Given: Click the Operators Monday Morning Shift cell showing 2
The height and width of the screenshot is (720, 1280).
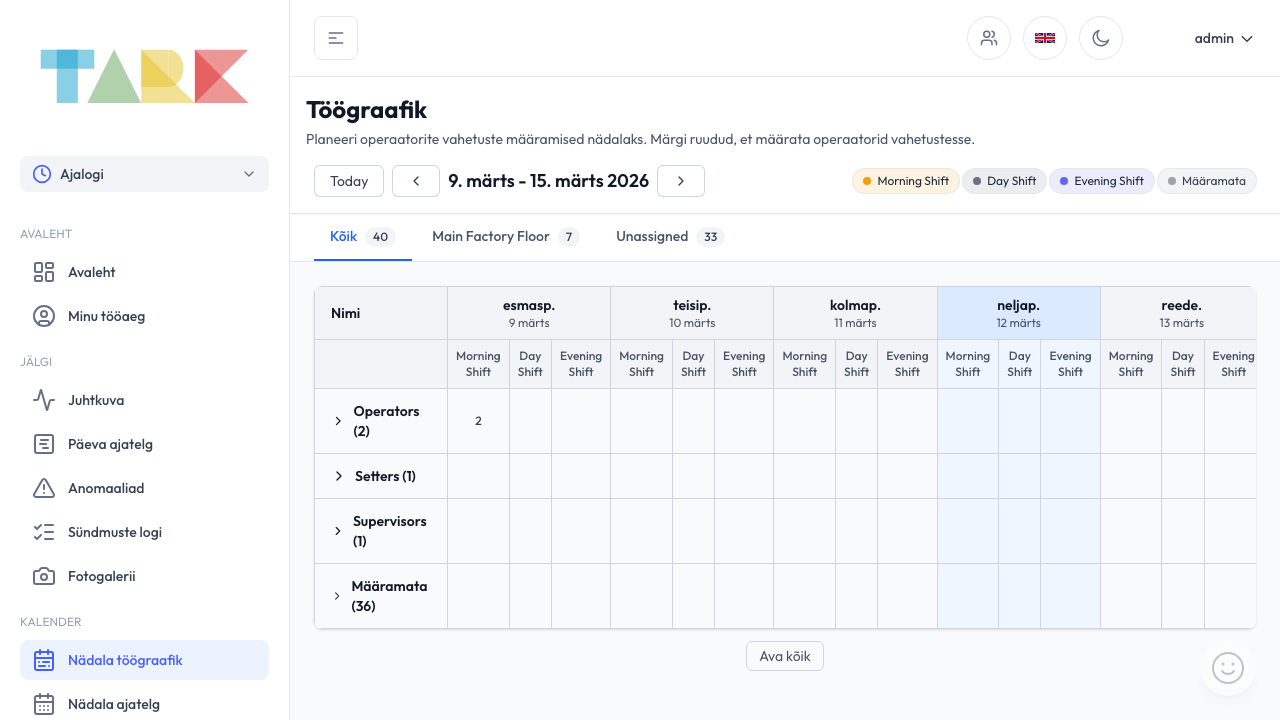Looking at the screenshot, I should pyautogui.click(x=478, y=421).
